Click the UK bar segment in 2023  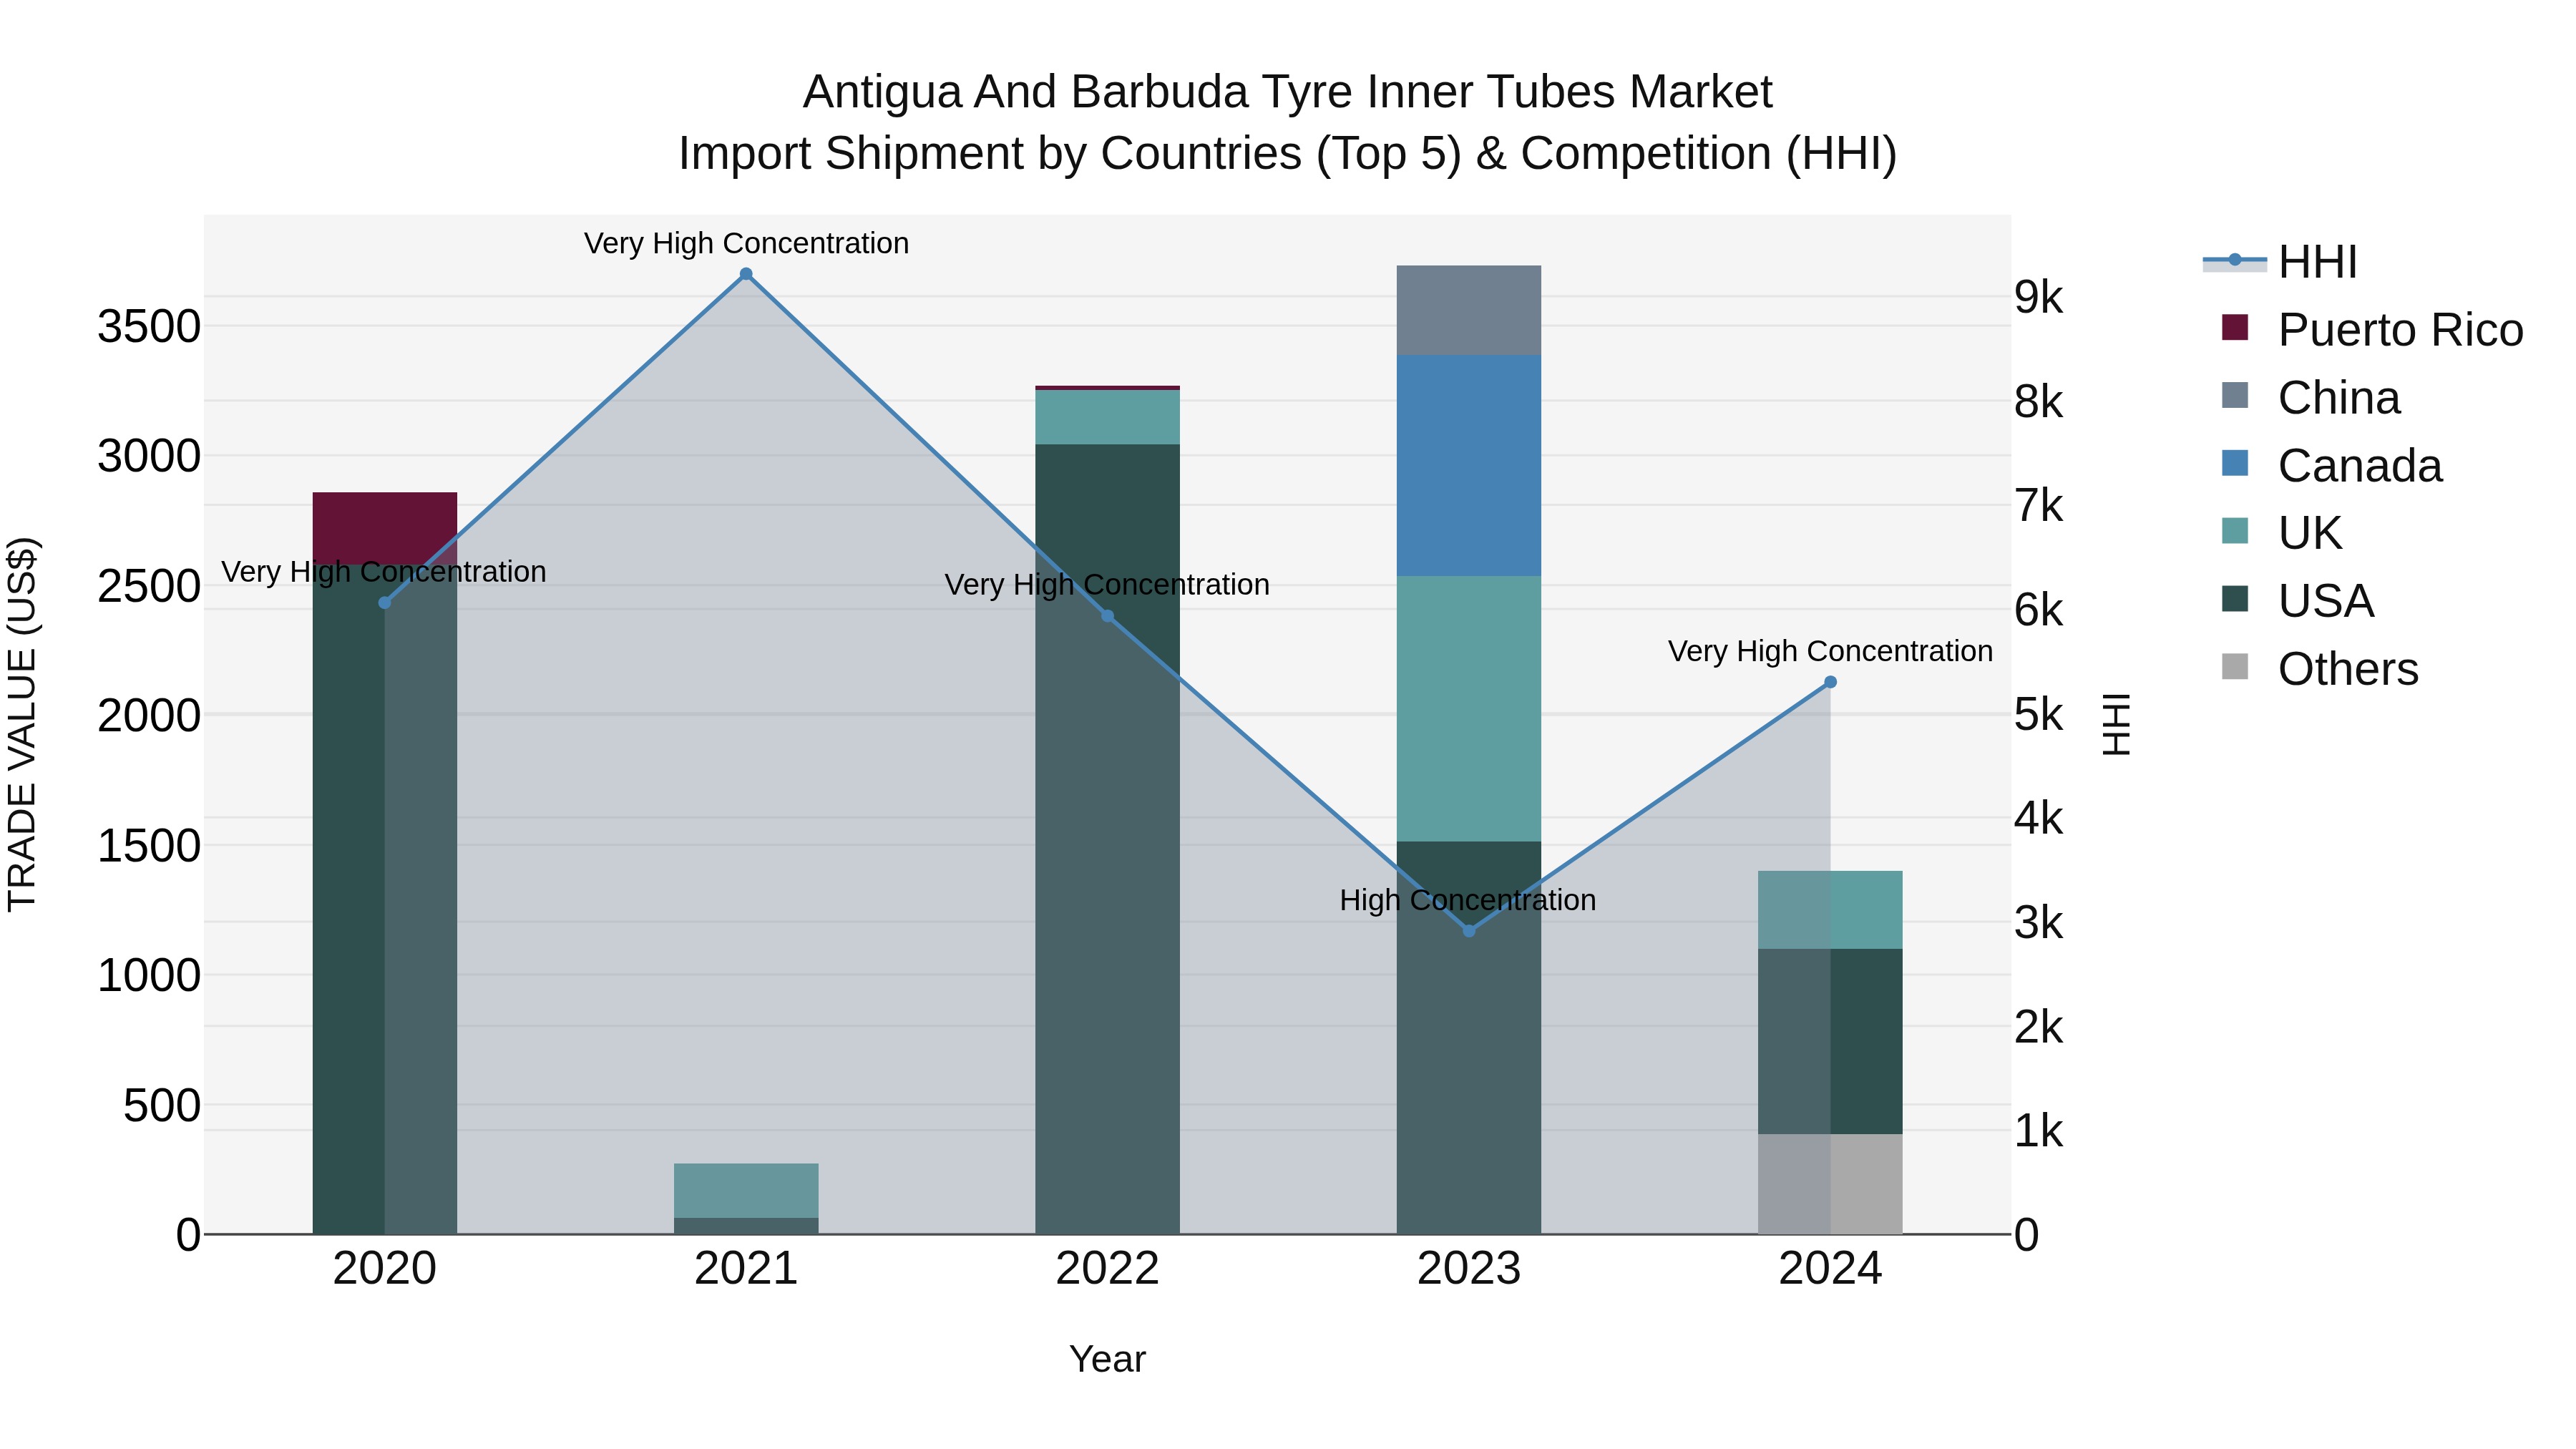click(x=1469, y=709)
